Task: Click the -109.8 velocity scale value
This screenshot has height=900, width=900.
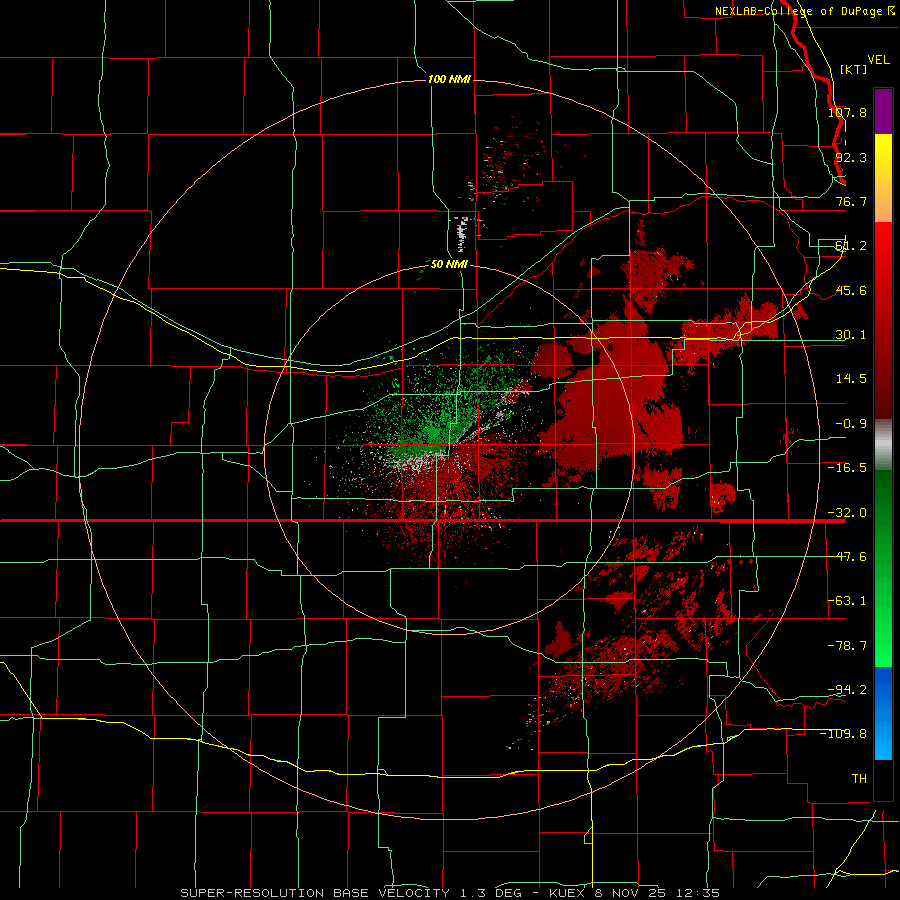Action: (x=843, y=734)
